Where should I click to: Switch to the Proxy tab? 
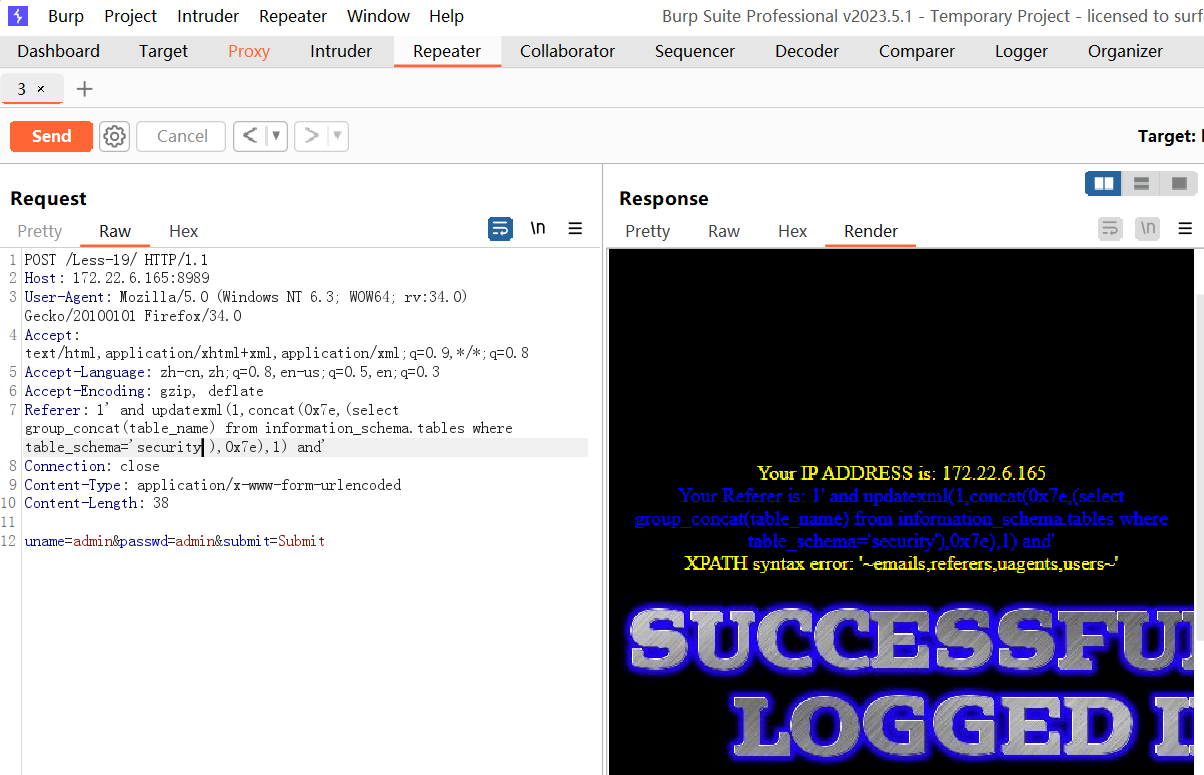tap(249, 51)
